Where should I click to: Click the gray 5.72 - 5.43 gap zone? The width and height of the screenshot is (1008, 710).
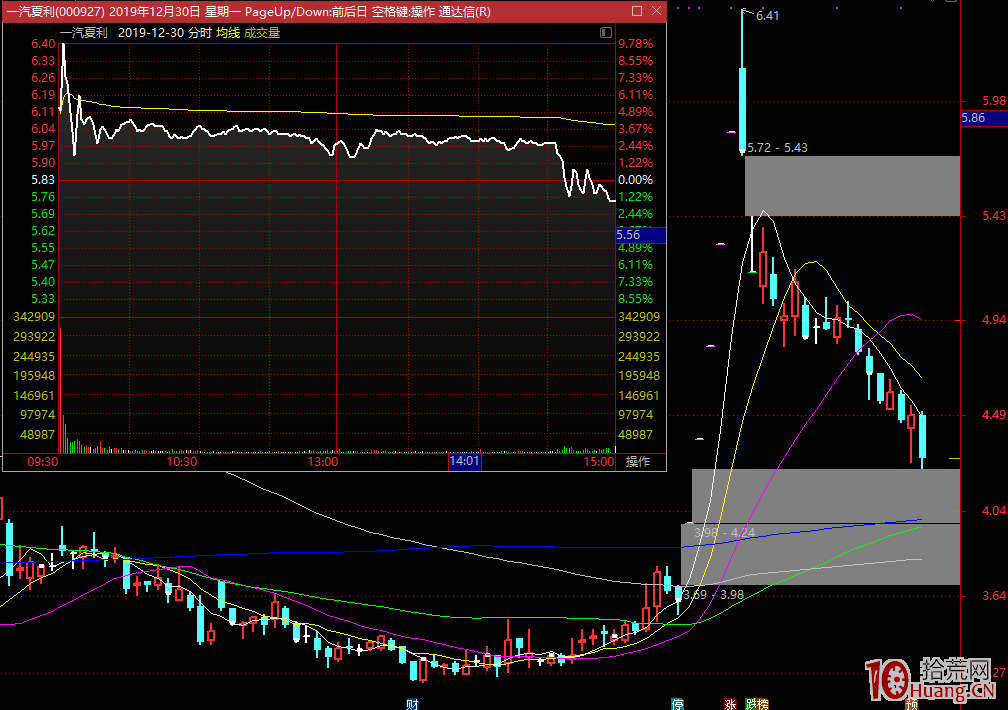pos(852,186)
